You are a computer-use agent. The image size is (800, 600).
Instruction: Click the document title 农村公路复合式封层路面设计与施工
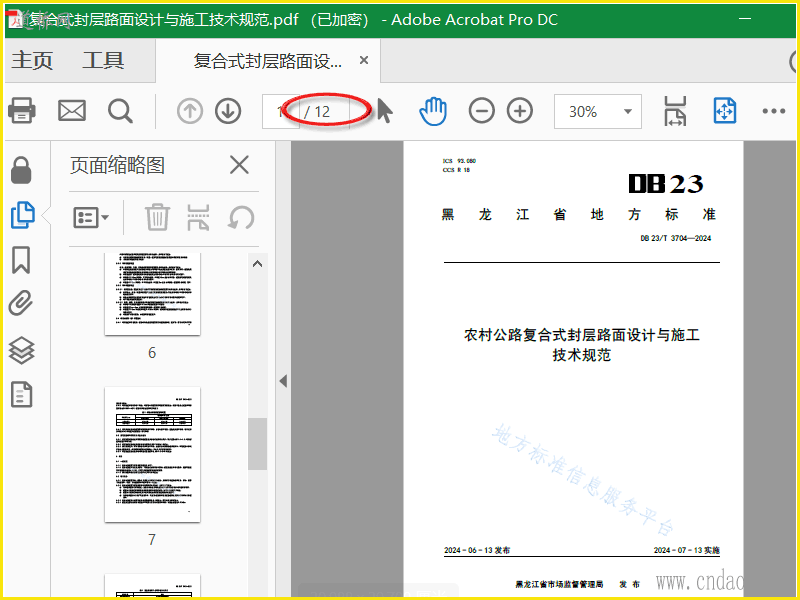pyautogui.click(x=581, y=335)
